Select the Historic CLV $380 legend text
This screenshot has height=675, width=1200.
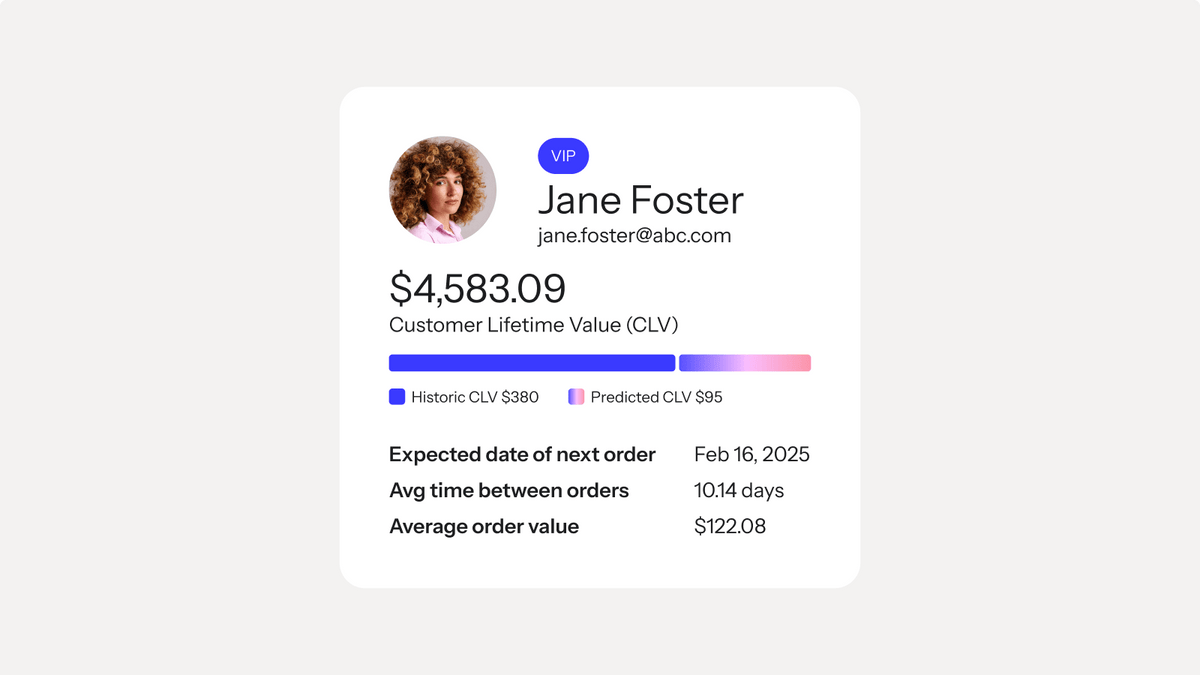[x=475, y=397]
